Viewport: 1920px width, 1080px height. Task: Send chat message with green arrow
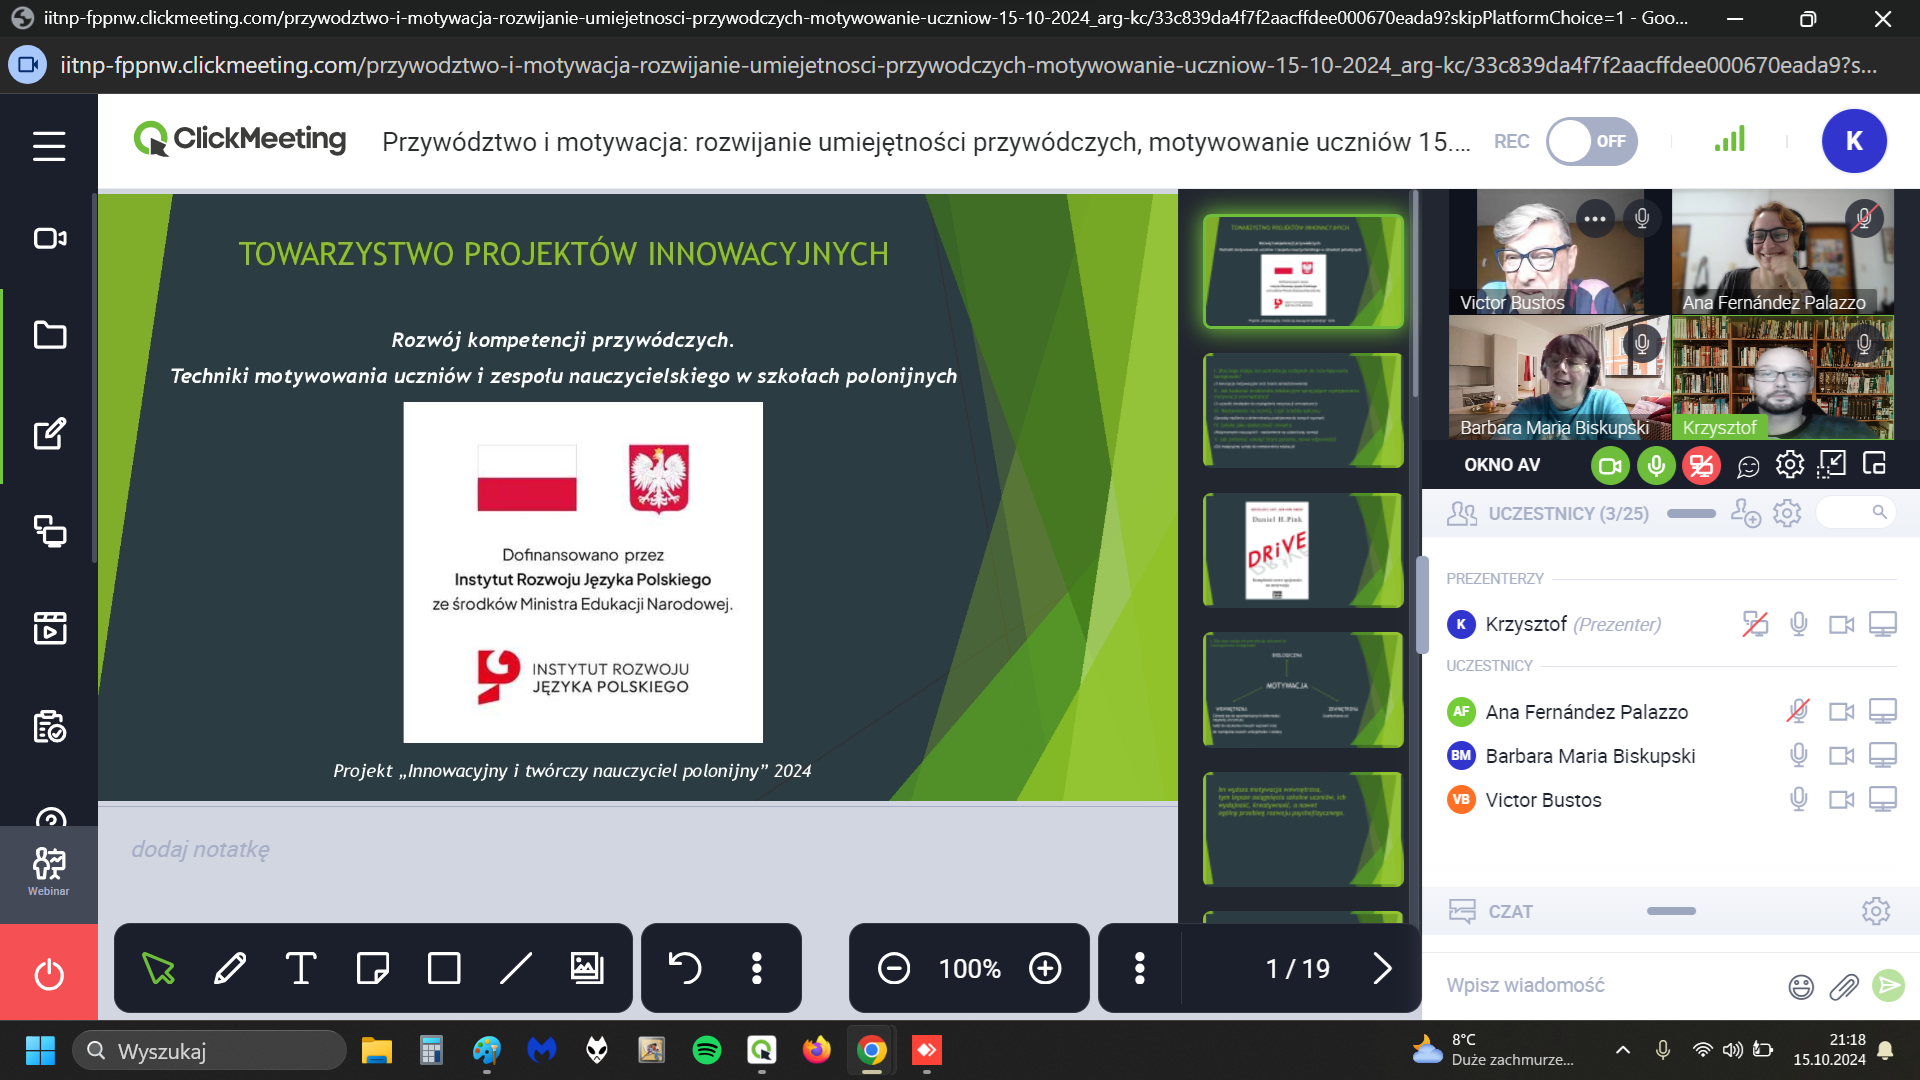point(1888,985)
